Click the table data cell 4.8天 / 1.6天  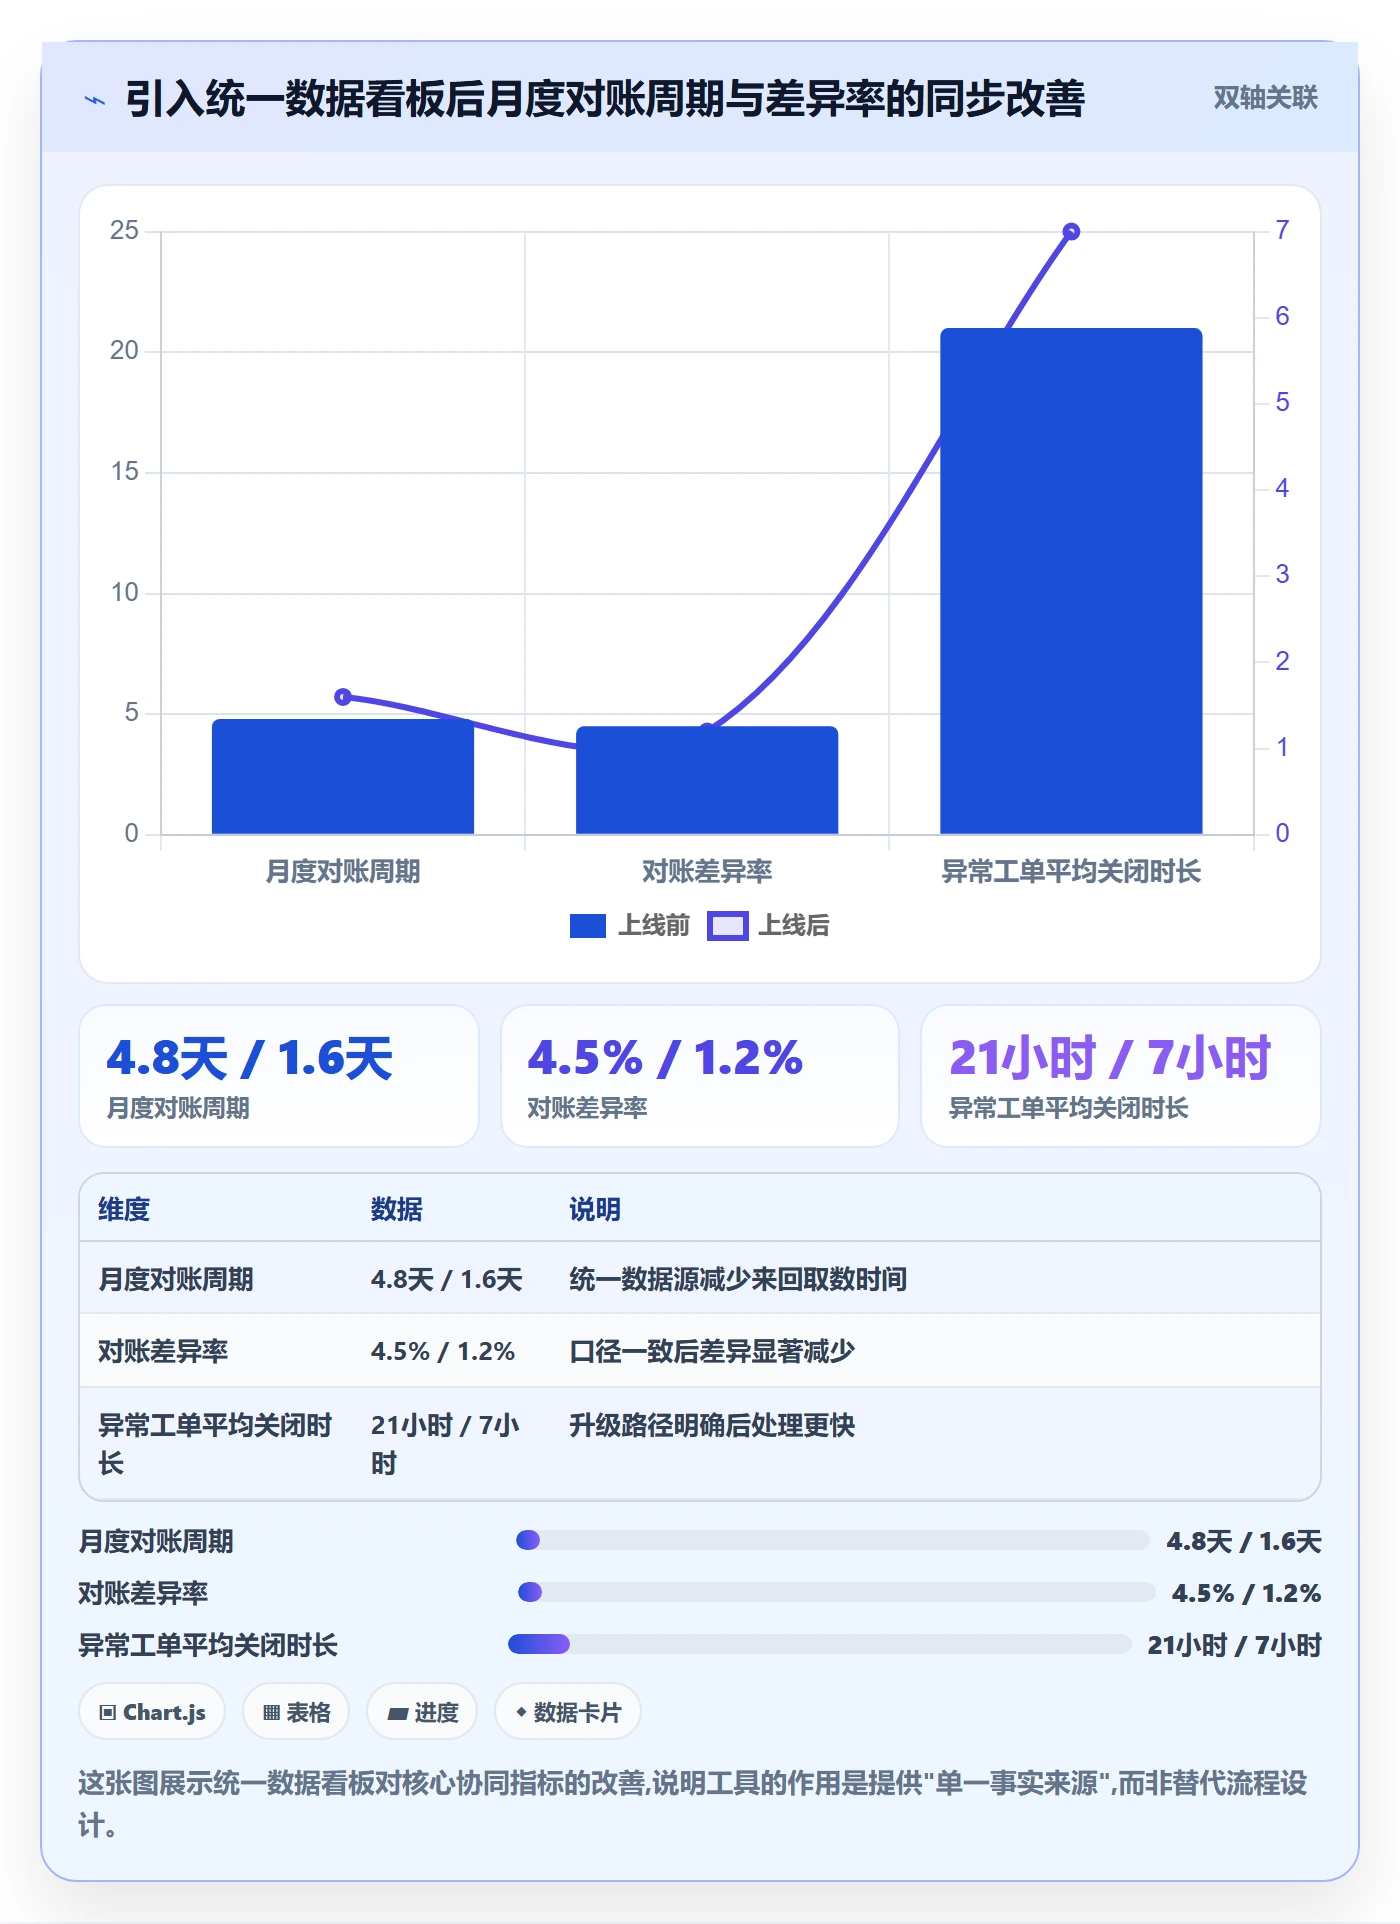point(446,1279)
